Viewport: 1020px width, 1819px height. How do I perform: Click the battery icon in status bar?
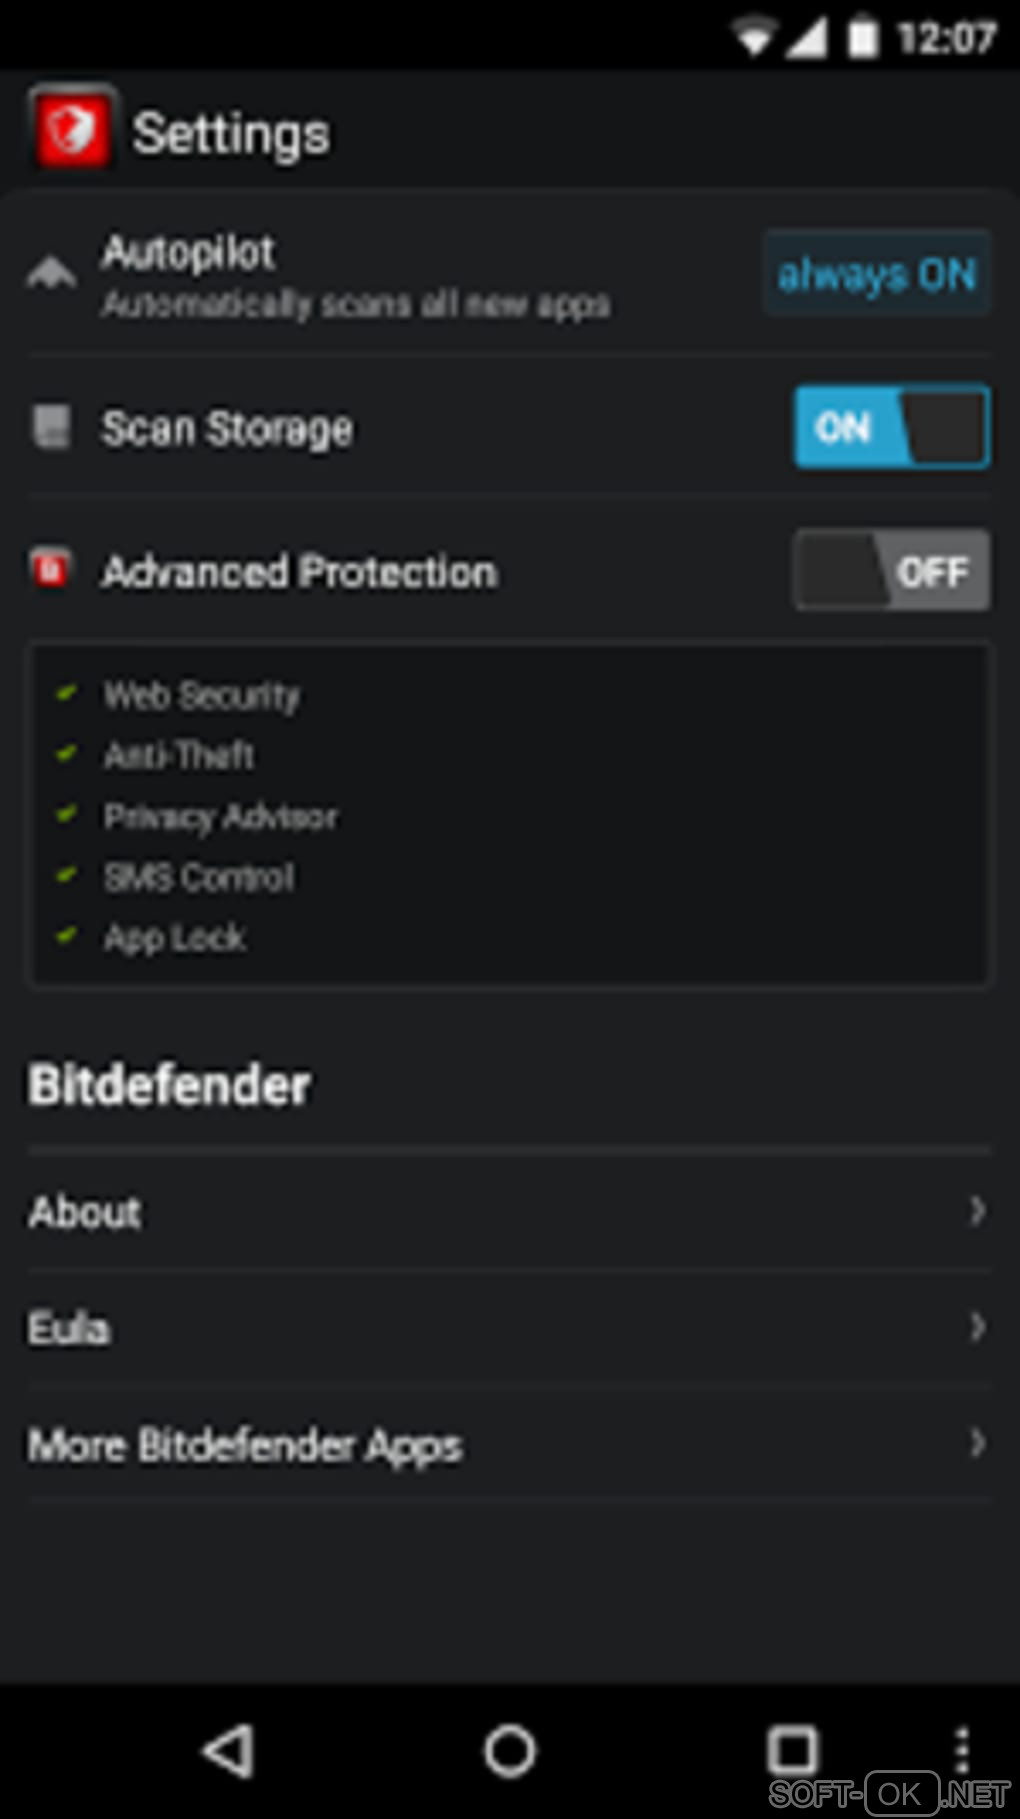[x=862, y=38]
